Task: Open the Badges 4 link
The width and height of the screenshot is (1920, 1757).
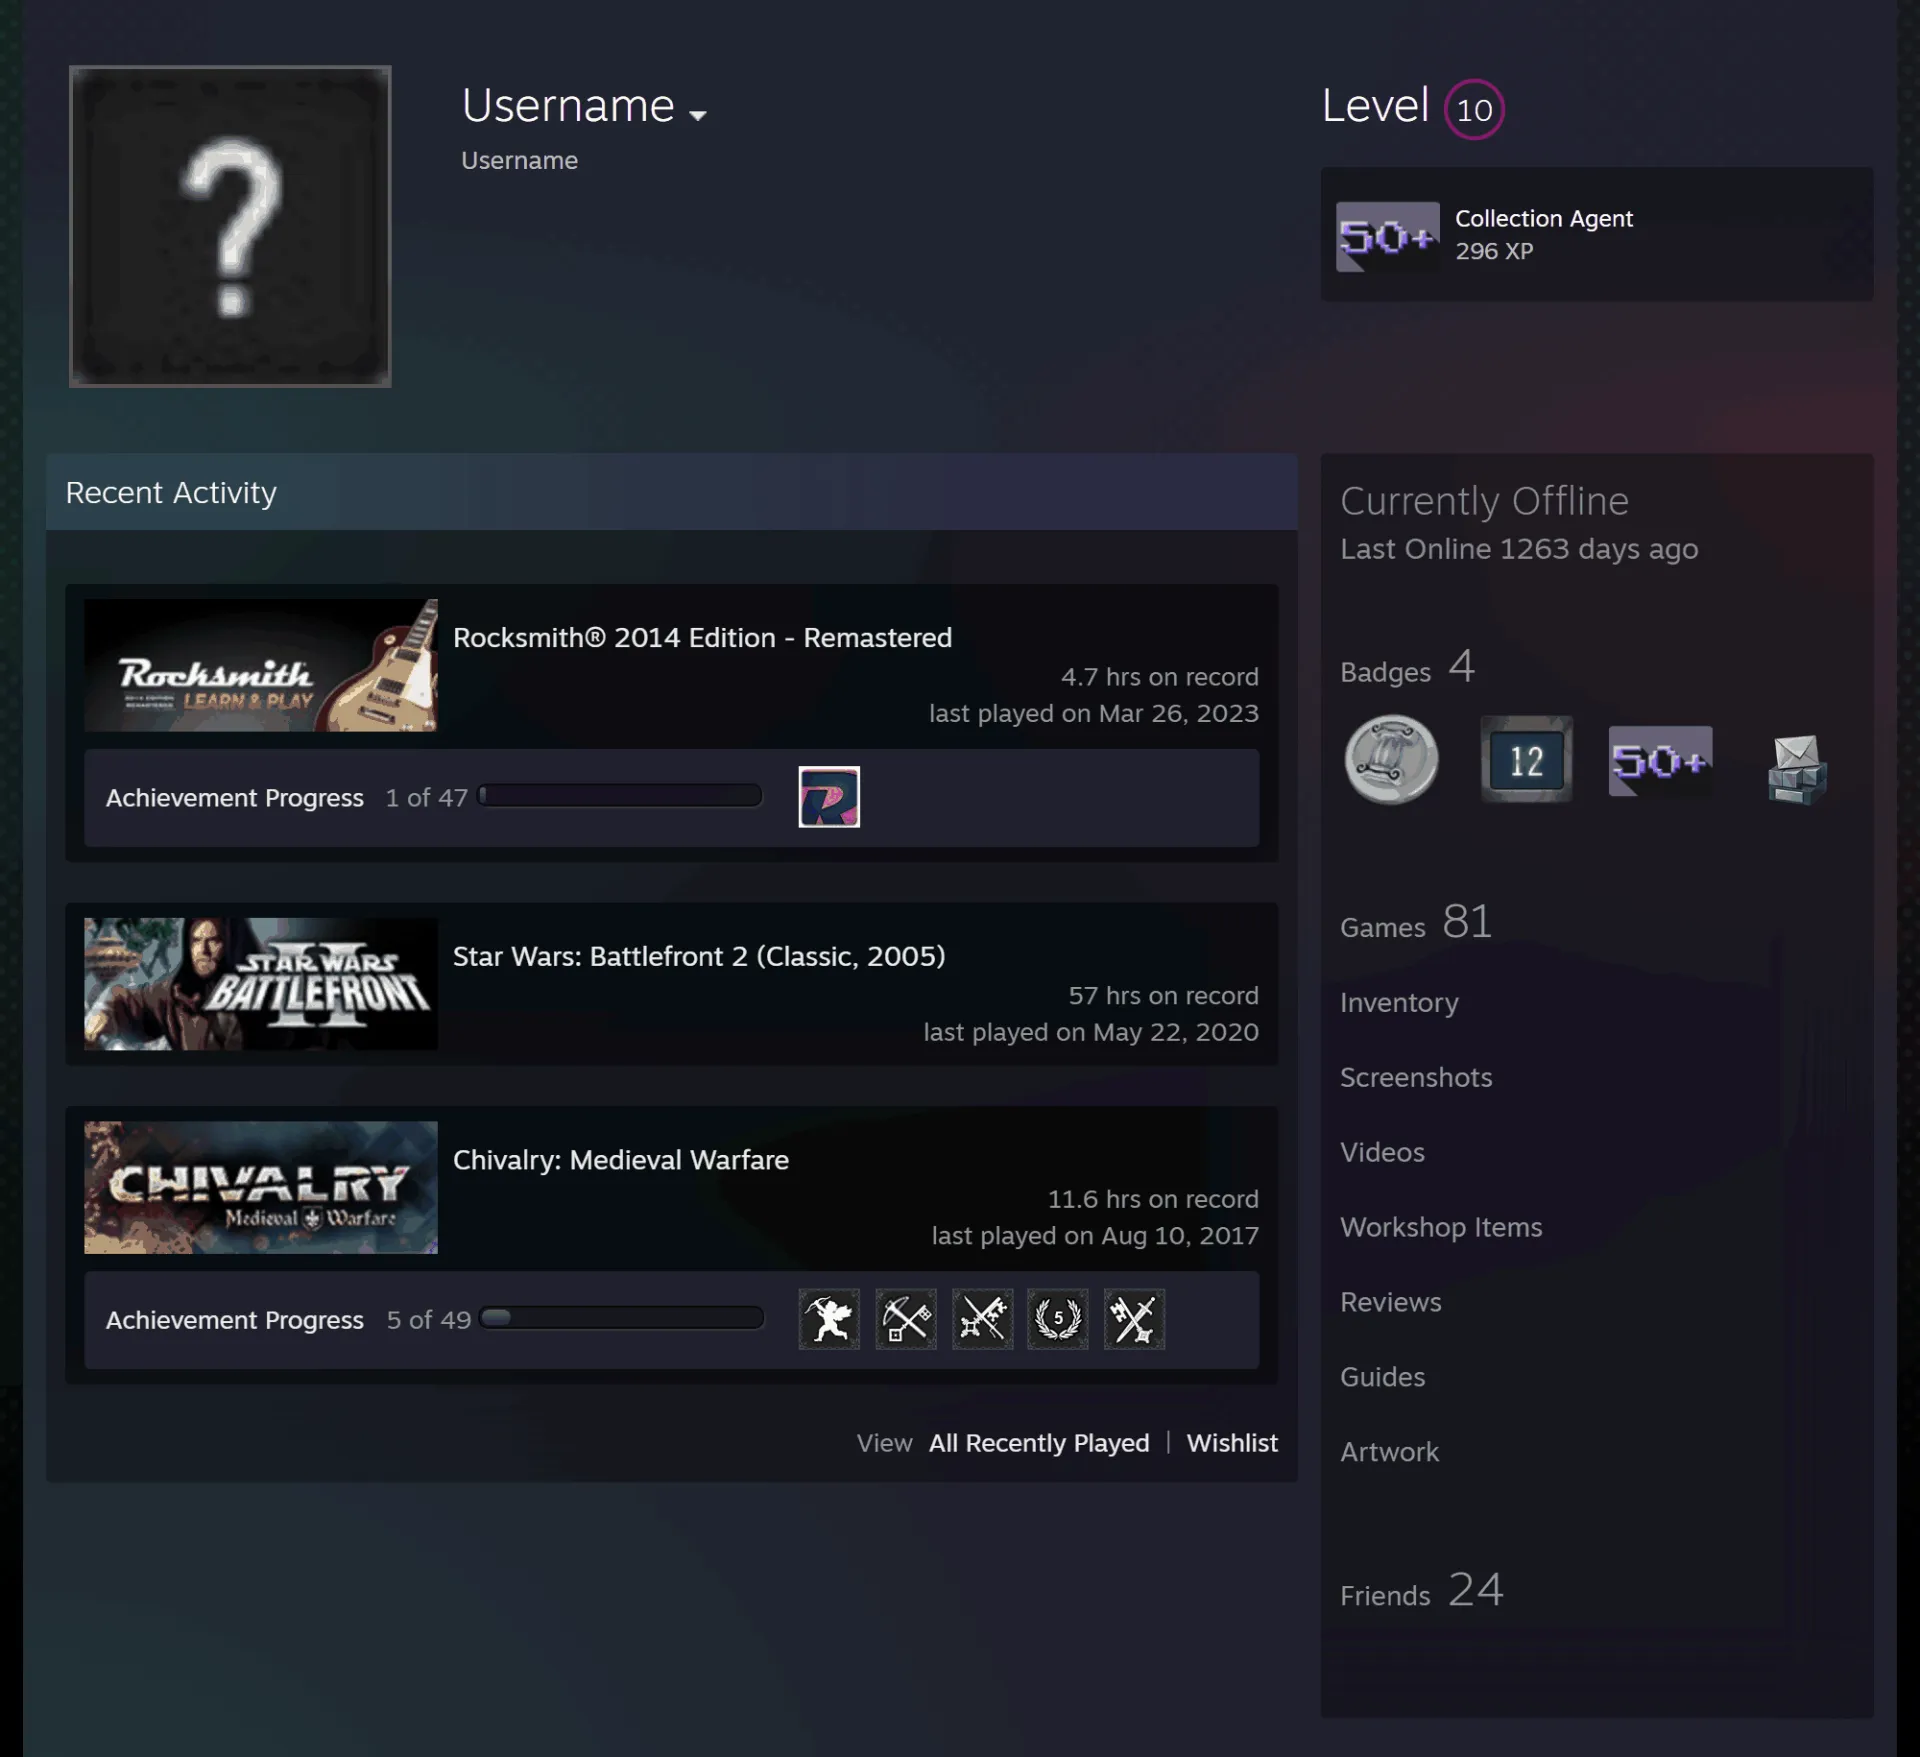Action: (x=1407, y=668)
